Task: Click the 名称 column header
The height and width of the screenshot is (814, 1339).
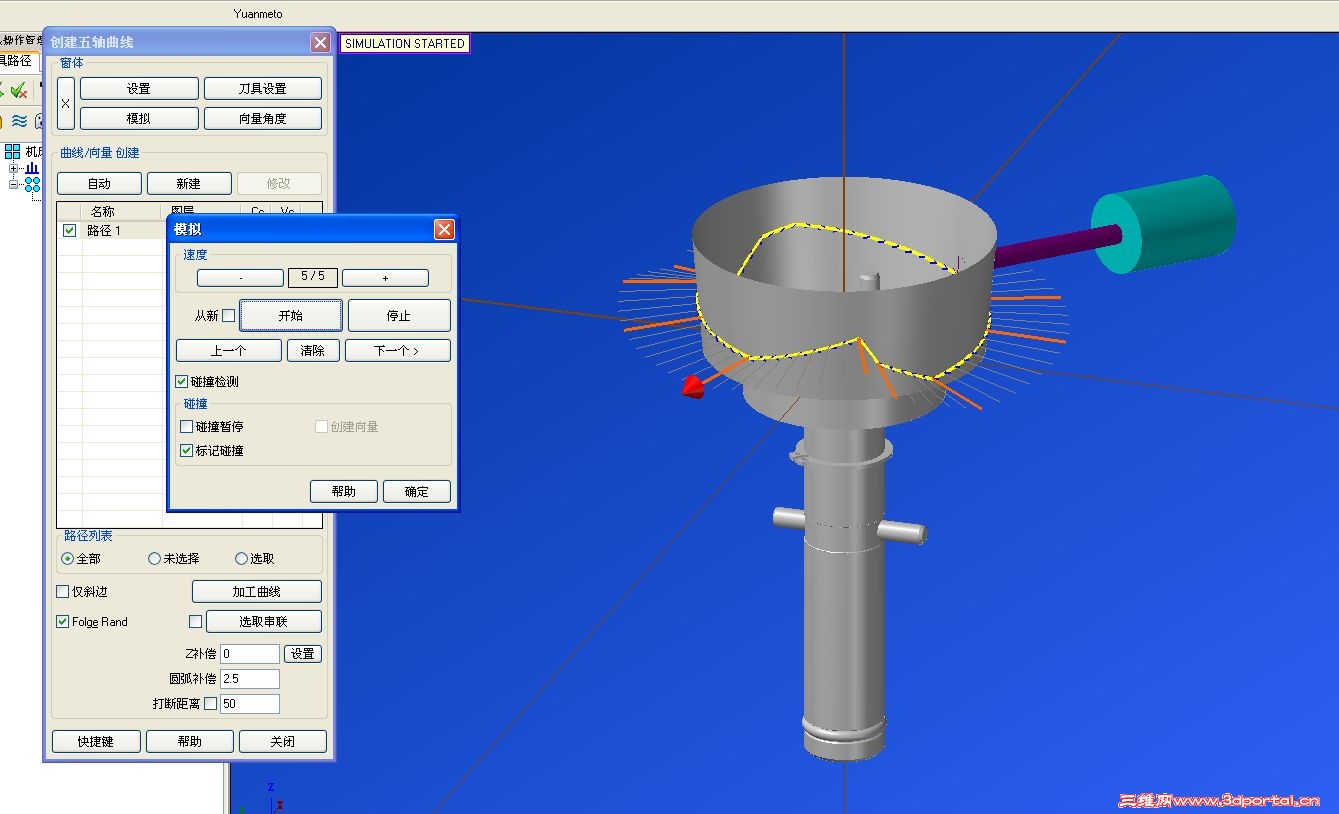Action: [x=103, y=211]
